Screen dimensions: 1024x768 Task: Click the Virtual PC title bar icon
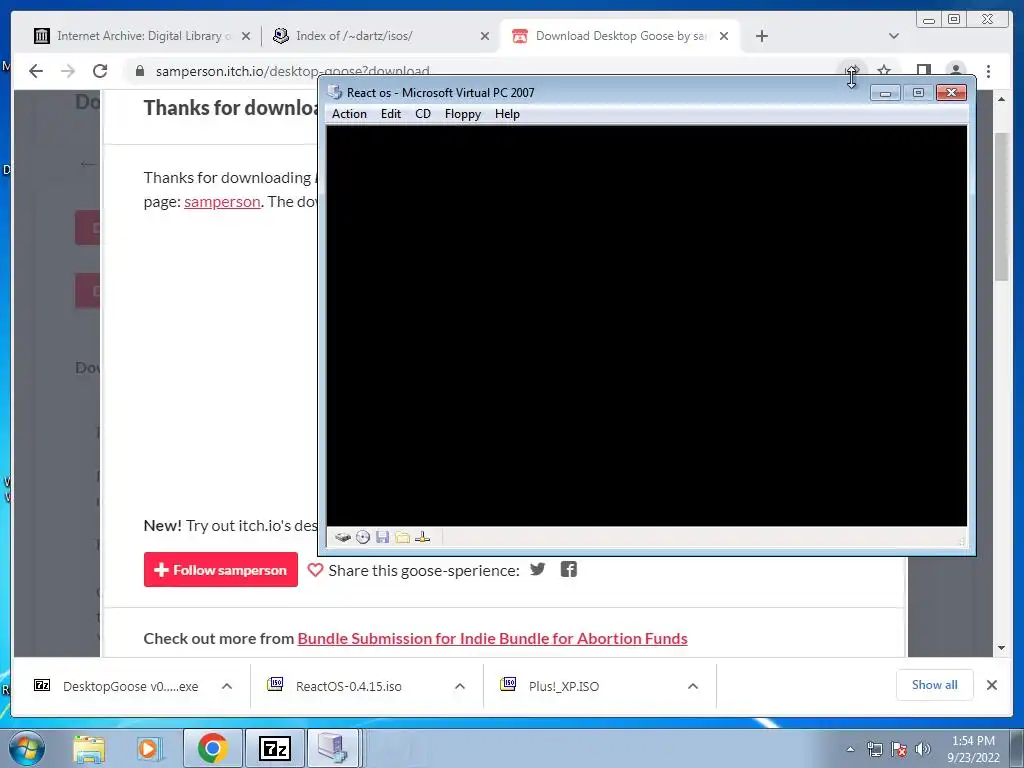pos(335,92)
